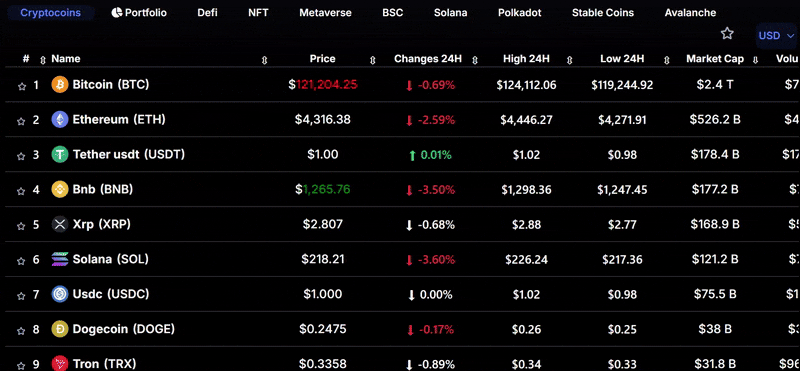
Task: Open the Bnb (BNB) link
Action: click(x=103, y=189)
